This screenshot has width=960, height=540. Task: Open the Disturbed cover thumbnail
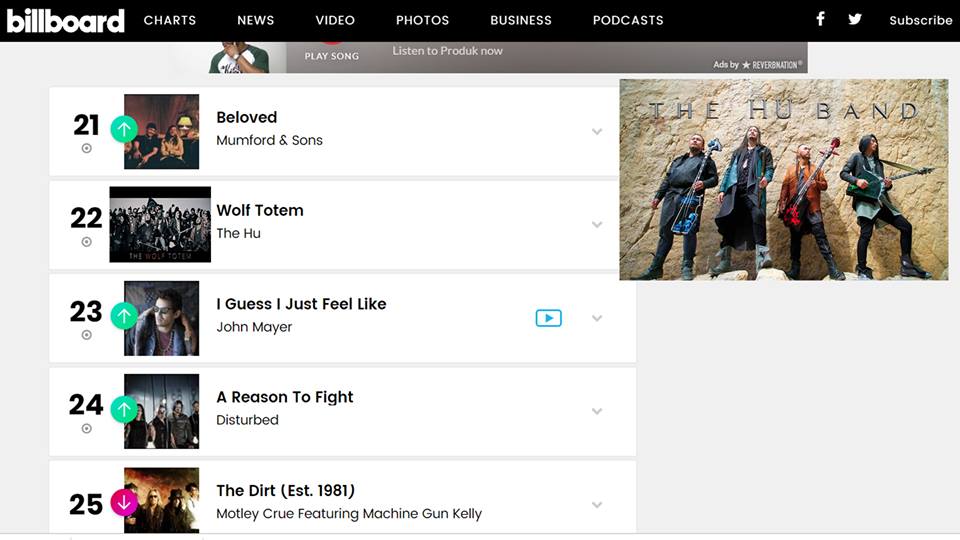pos(162,411)
